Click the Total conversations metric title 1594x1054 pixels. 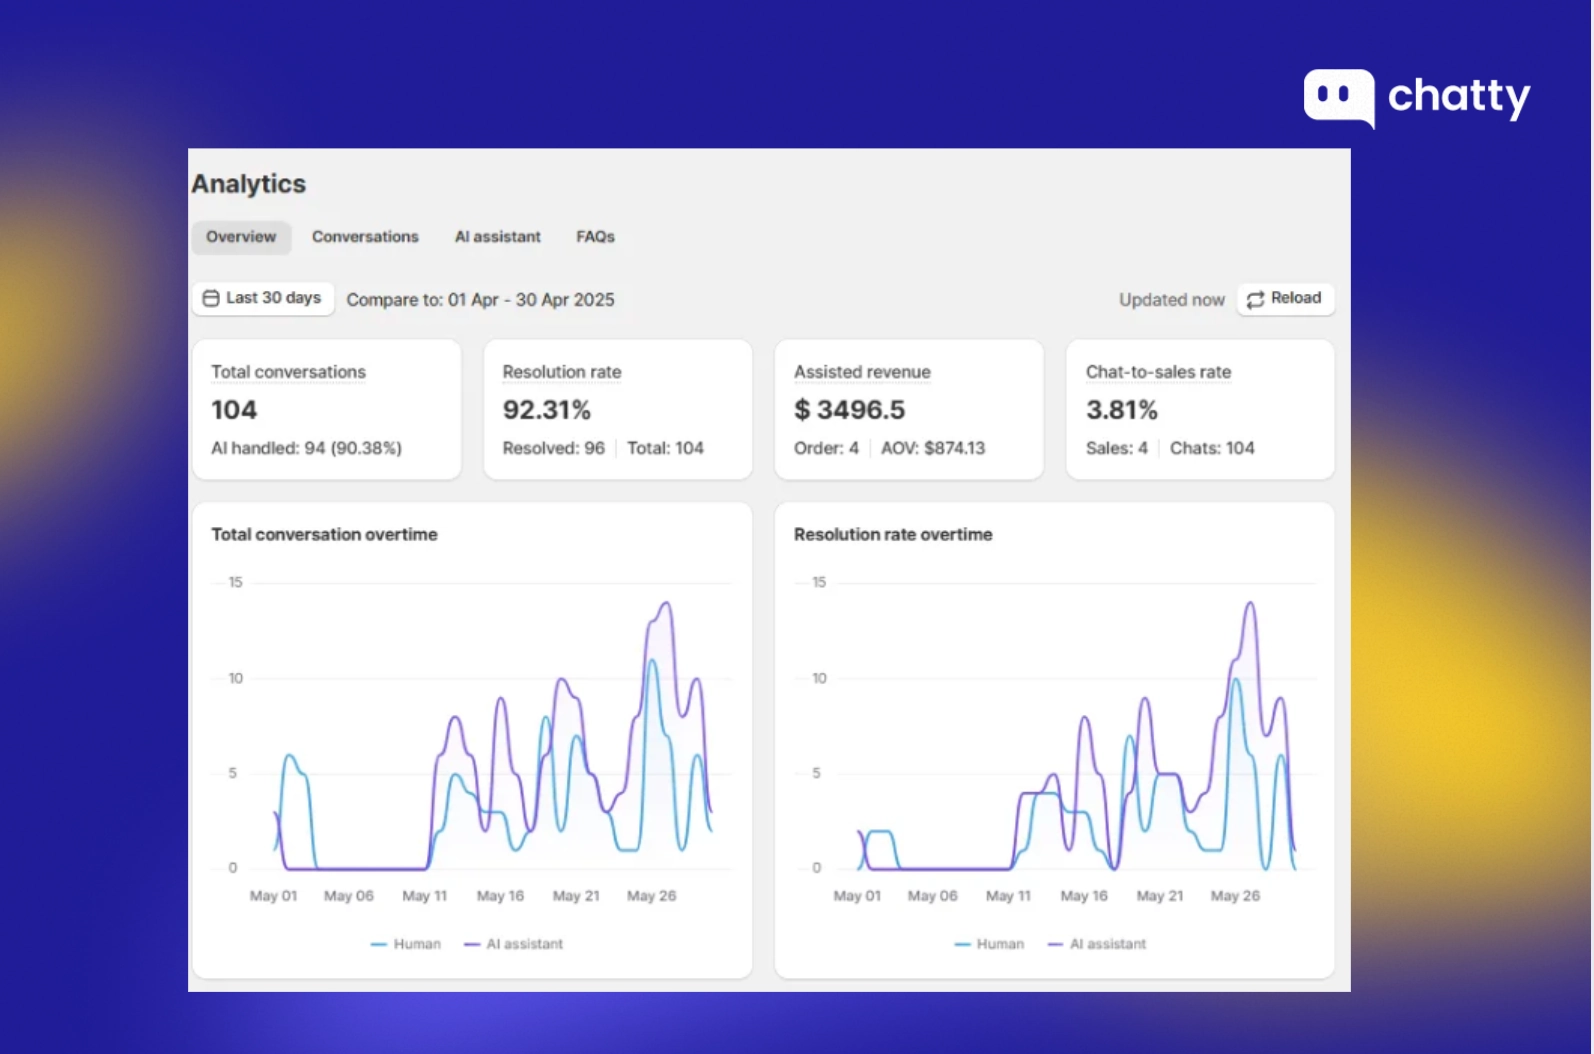(x=288, y=372)
